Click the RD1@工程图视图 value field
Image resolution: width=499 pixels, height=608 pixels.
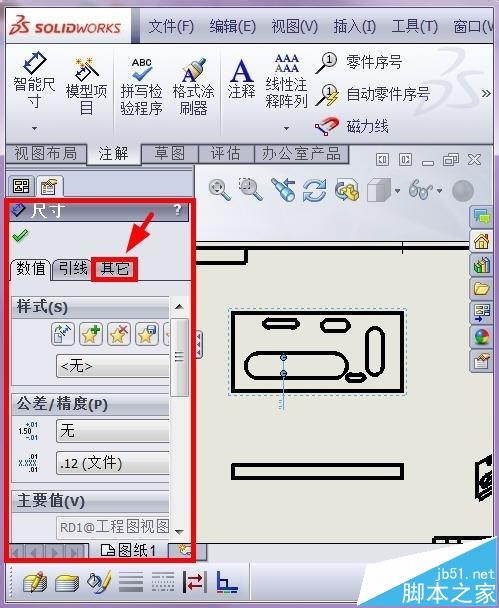[x=113, y=527]
